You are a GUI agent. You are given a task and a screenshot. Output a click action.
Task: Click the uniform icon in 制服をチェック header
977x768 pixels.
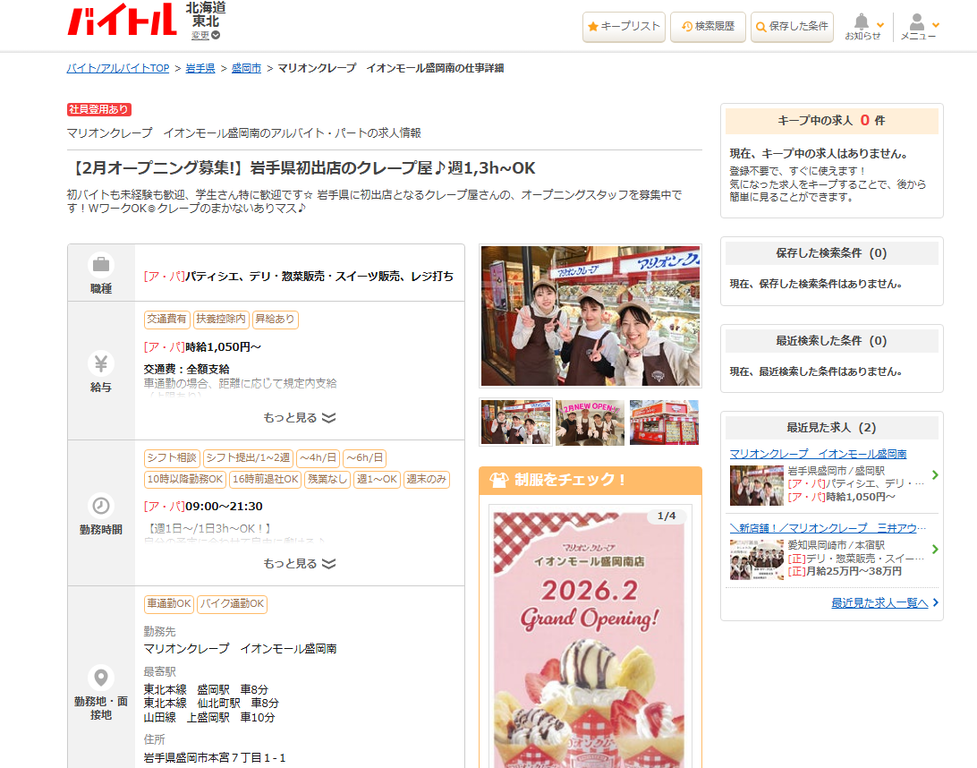point(498,480)
